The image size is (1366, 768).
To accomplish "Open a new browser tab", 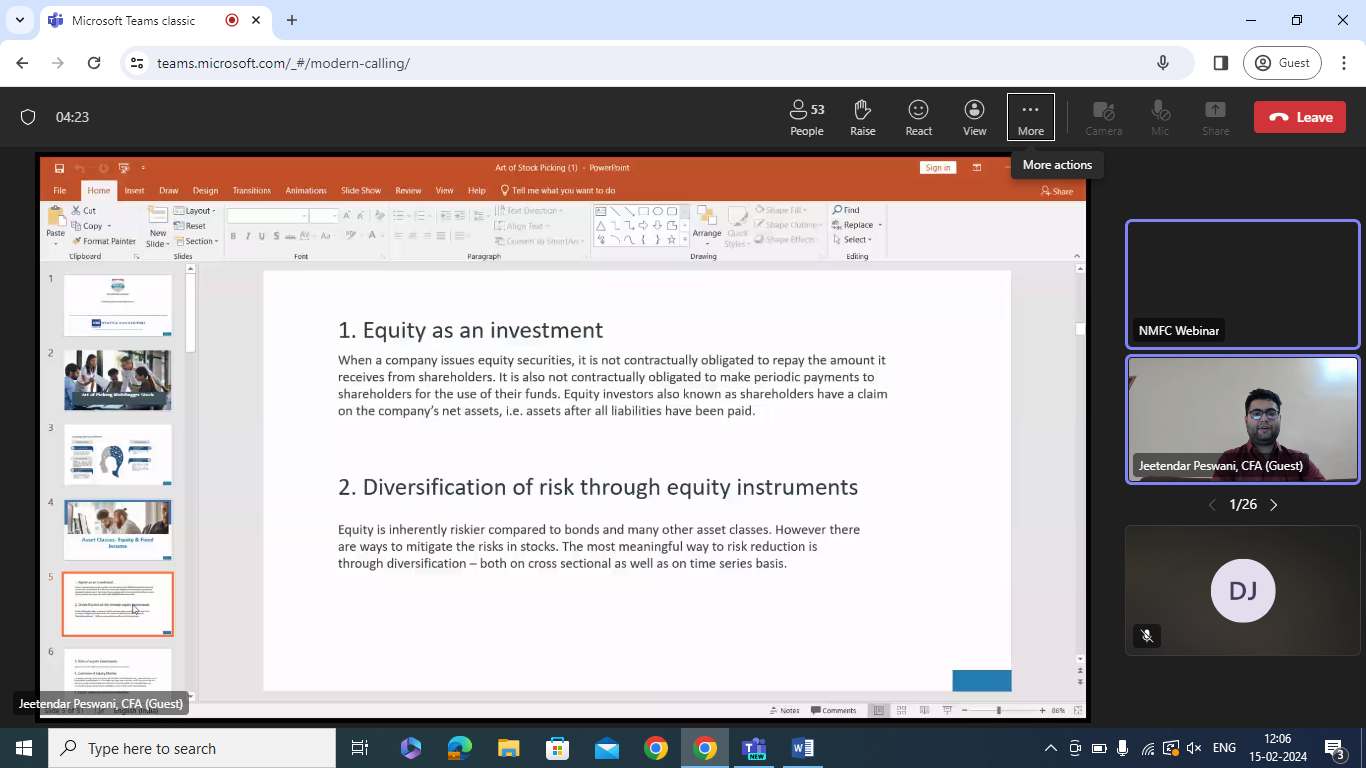I will pos(292,20).
